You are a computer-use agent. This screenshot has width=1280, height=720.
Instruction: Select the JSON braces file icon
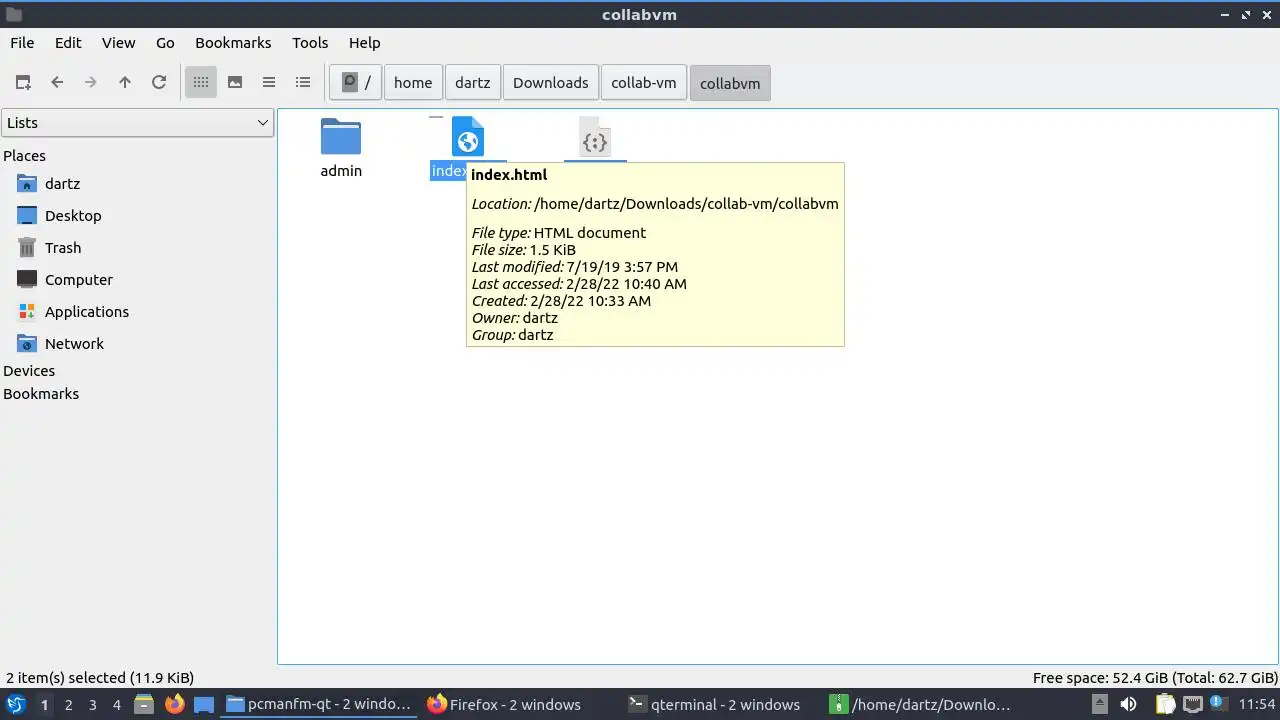click(595, 138)
